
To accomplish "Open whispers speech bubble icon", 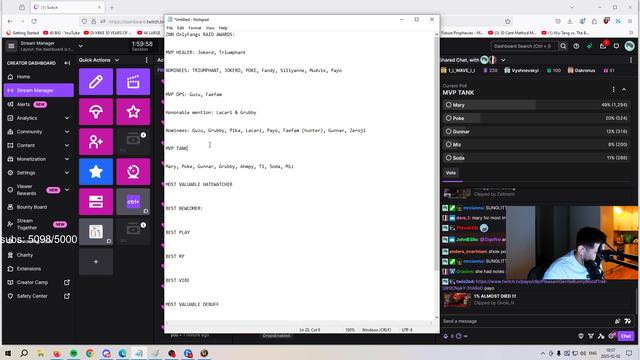I will point(616,46).
